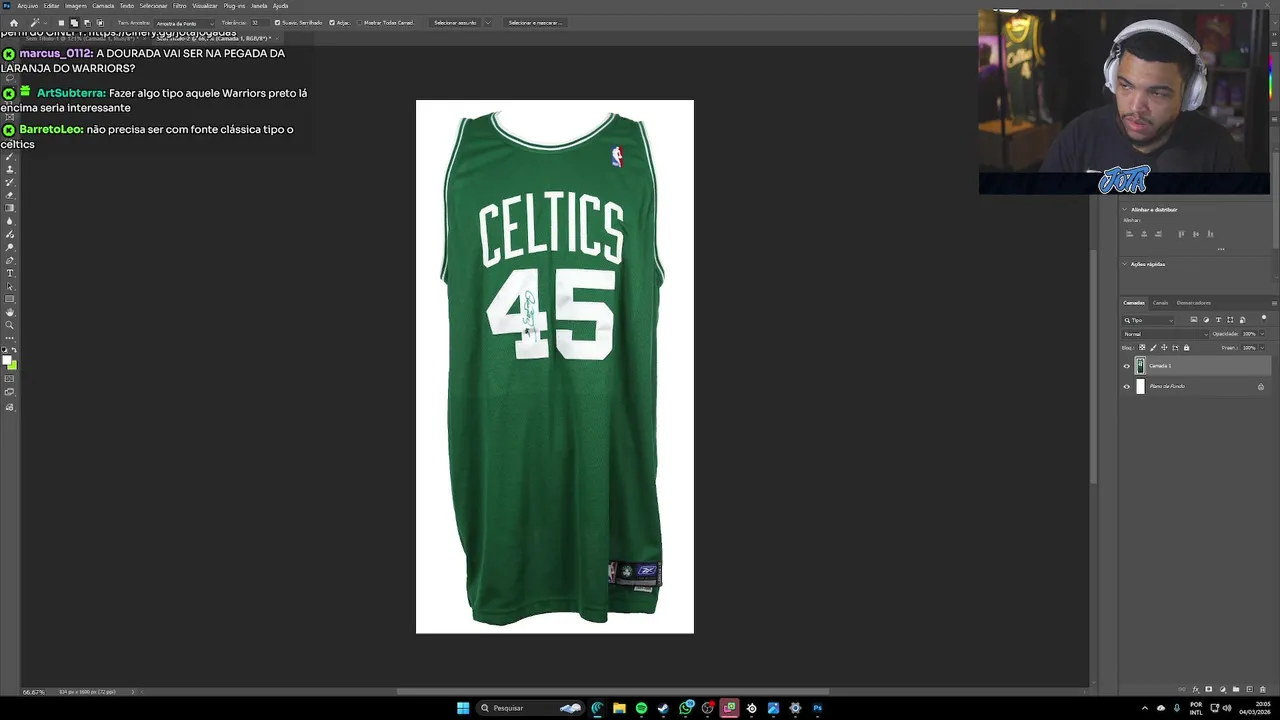The width and height of the screenshot is (1280, 720).
Task: Select the Clone Stamp tool
Action: [x=10, y=169]
